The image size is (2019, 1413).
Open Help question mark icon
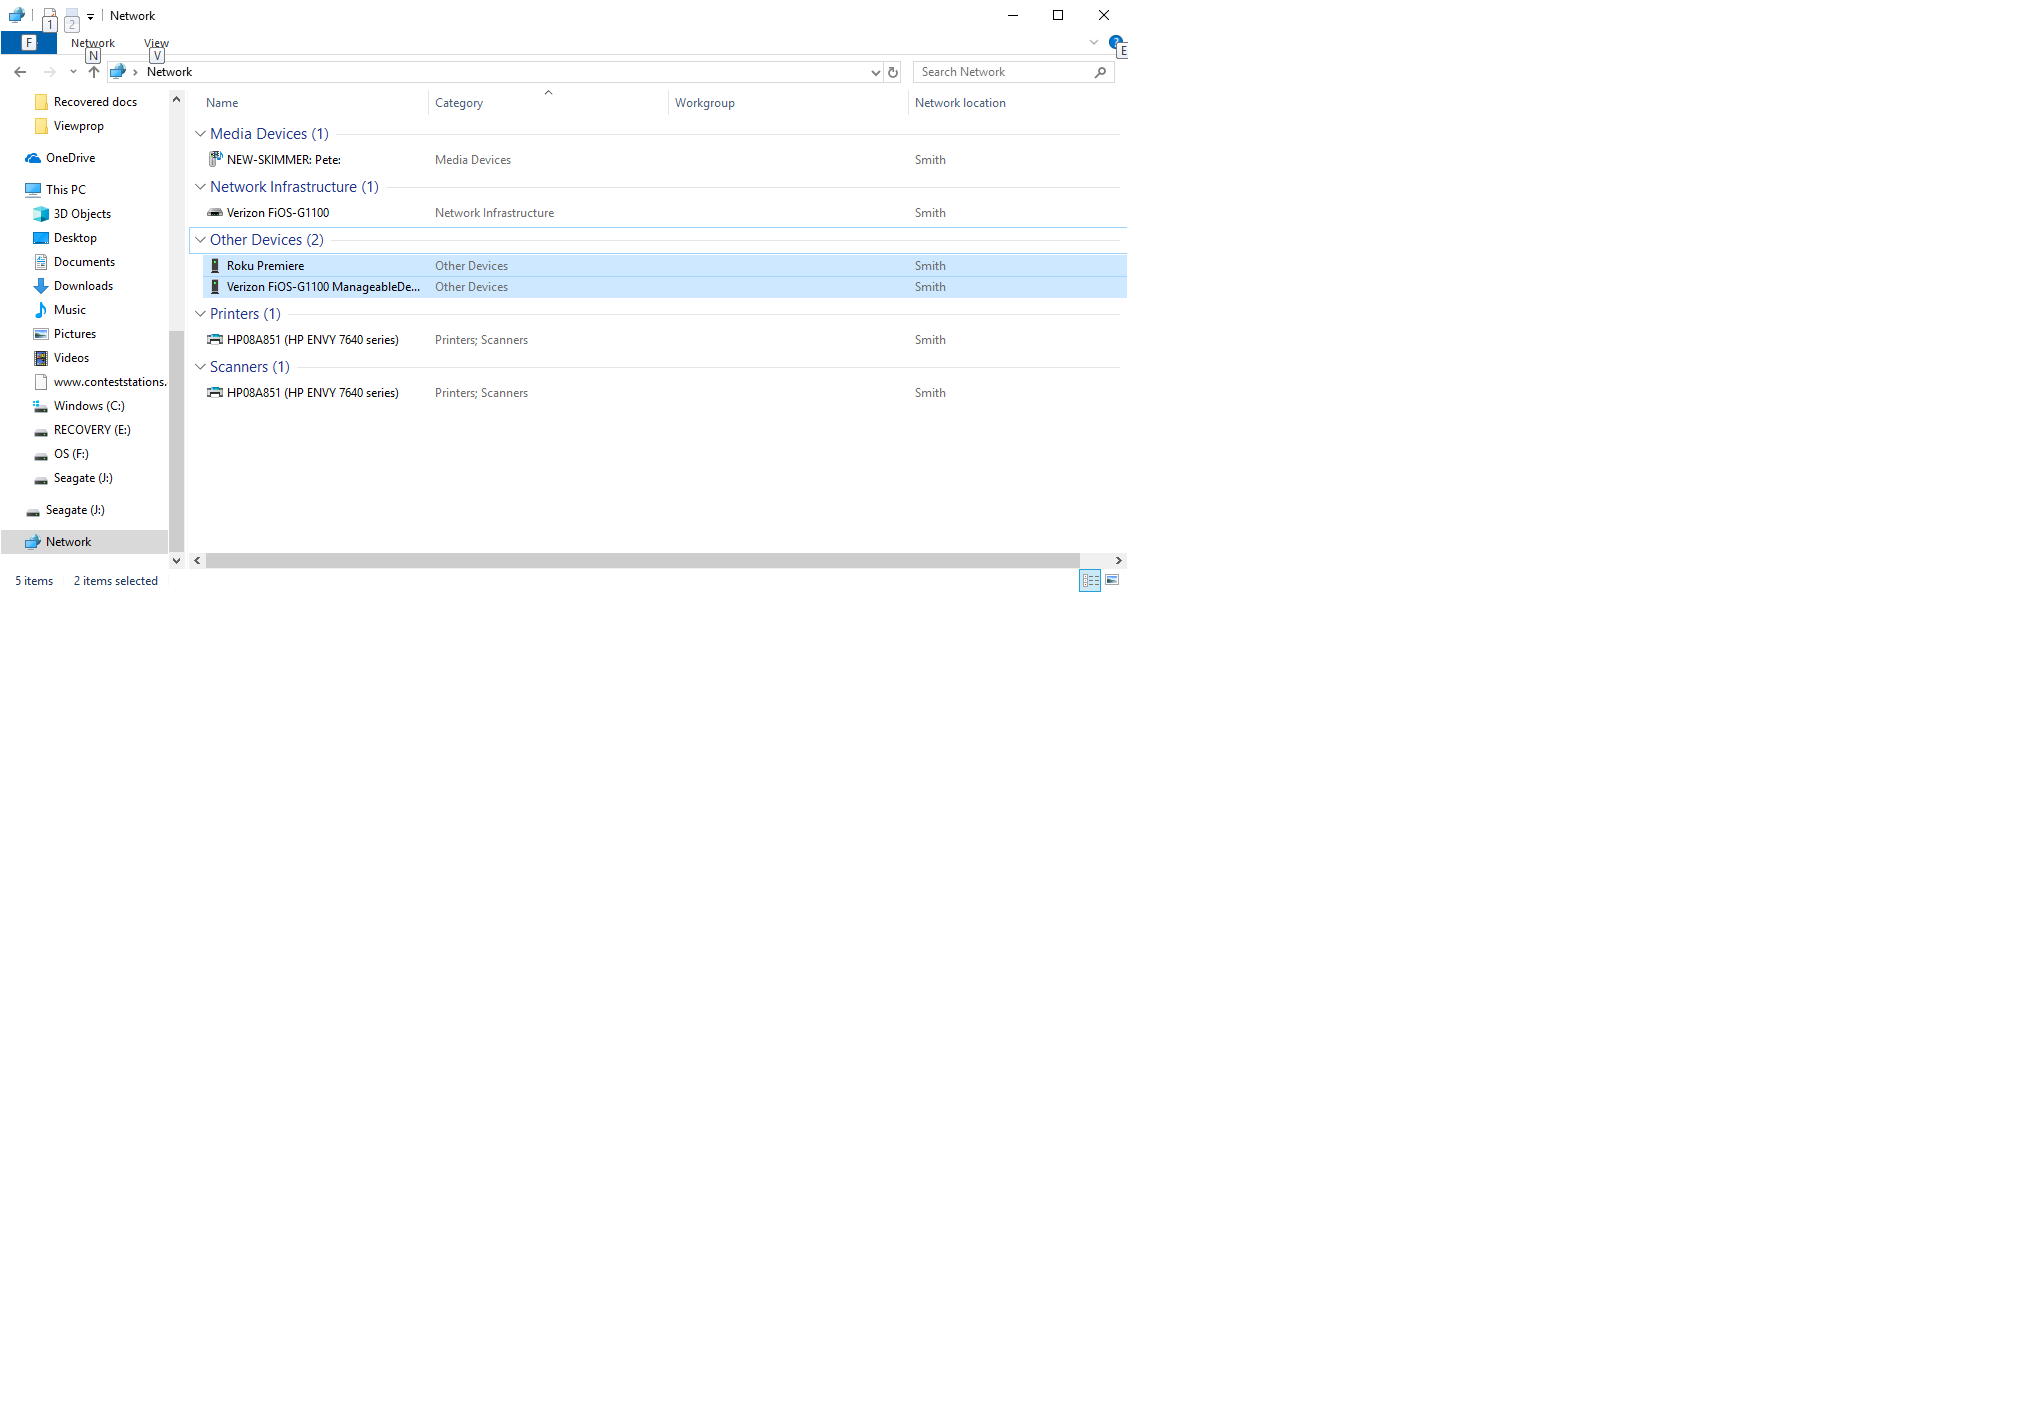[1116, 43]
